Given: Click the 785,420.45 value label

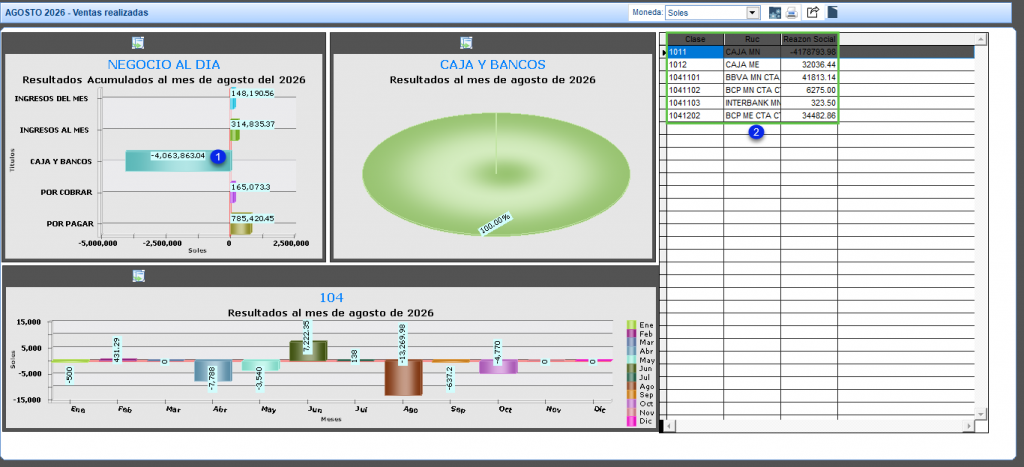Looking at the screenshot, I should pyautogui.click(x=252, y=218).
